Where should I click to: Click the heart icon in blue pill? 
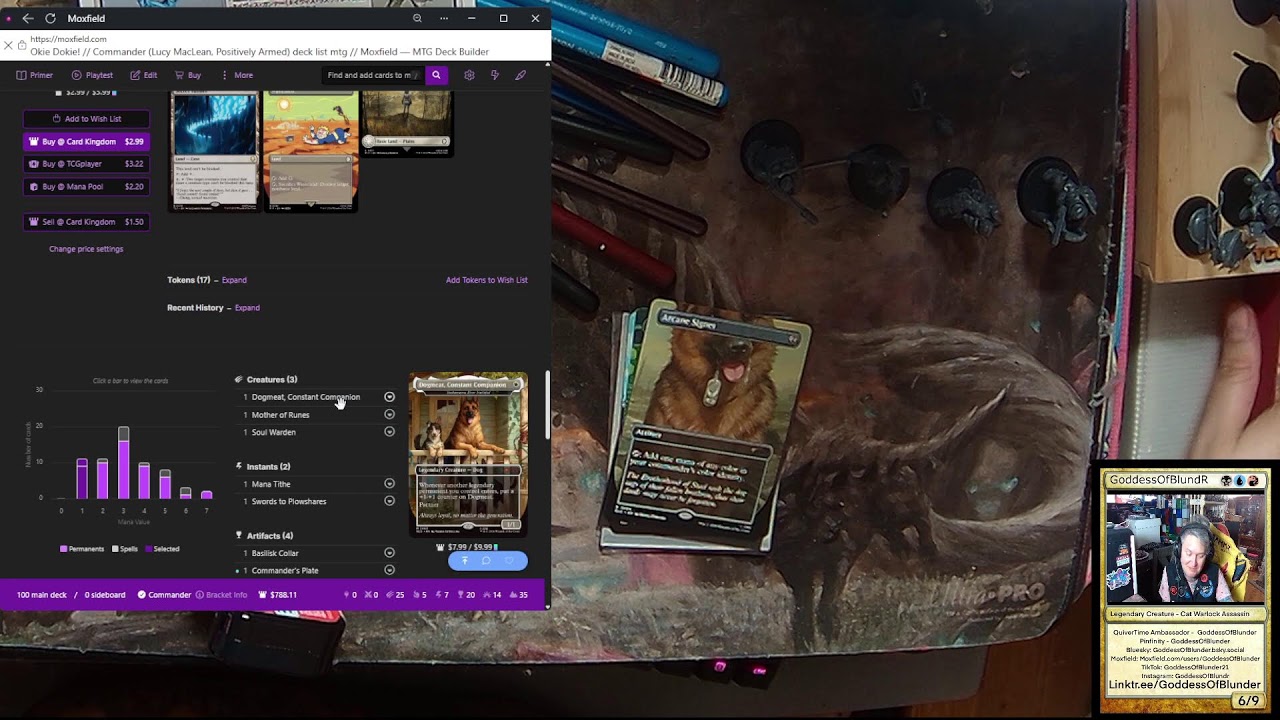[x=509, y=561]
